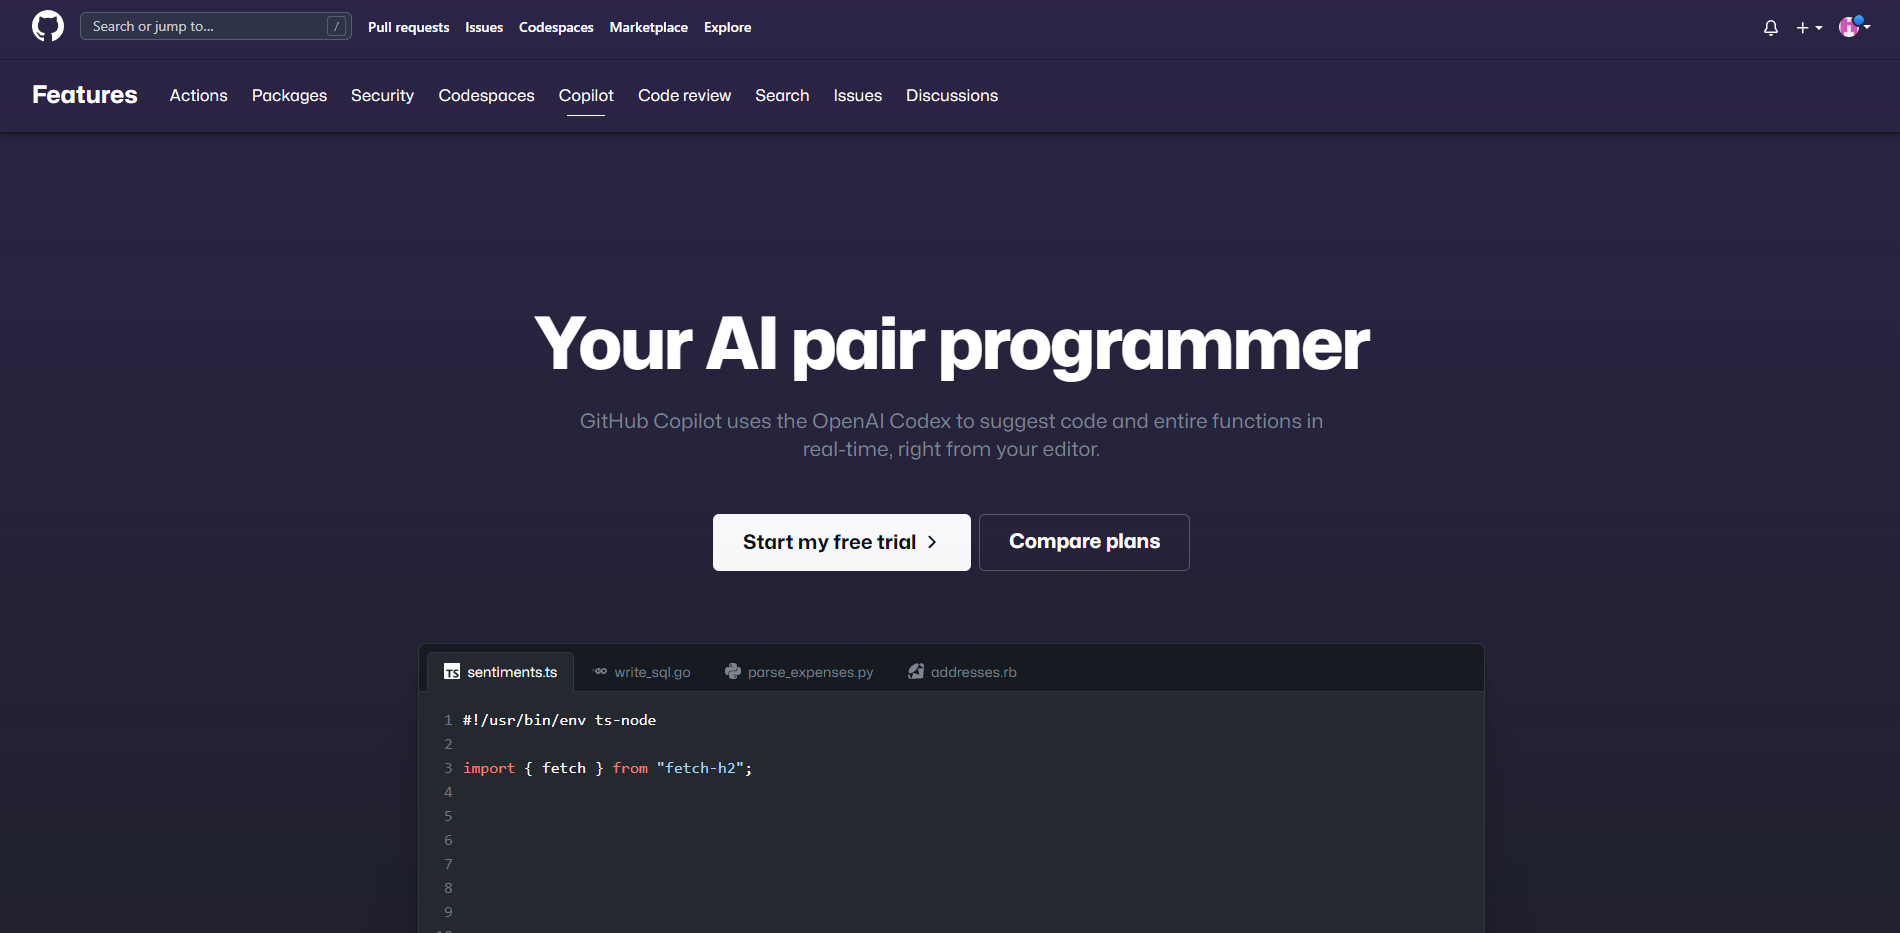Open the search slash shortcut hint box
The width and height of the screenshot is (1900, 933).
(x=336, y=26)
